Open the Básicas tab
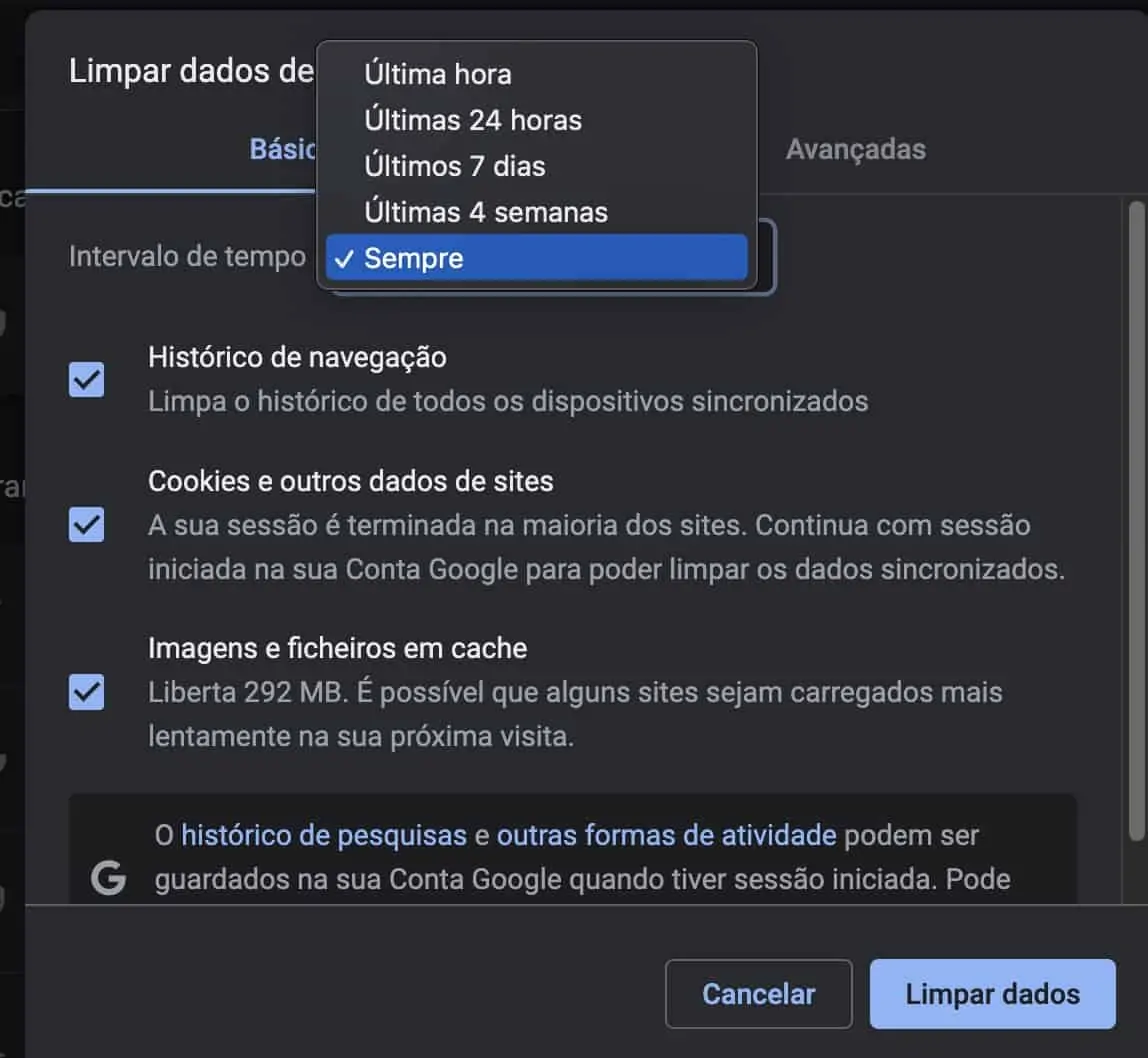This screenshot has height=1058, width=1148. coord(283,149)
